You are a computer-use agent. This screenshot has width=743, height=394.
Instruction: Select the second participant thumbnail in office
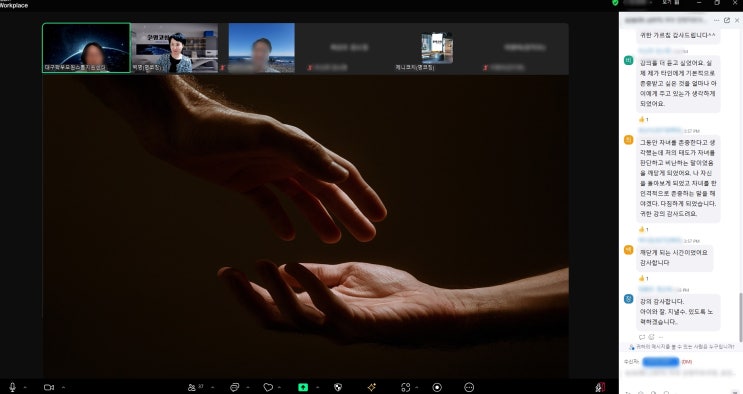click(174, 48)
